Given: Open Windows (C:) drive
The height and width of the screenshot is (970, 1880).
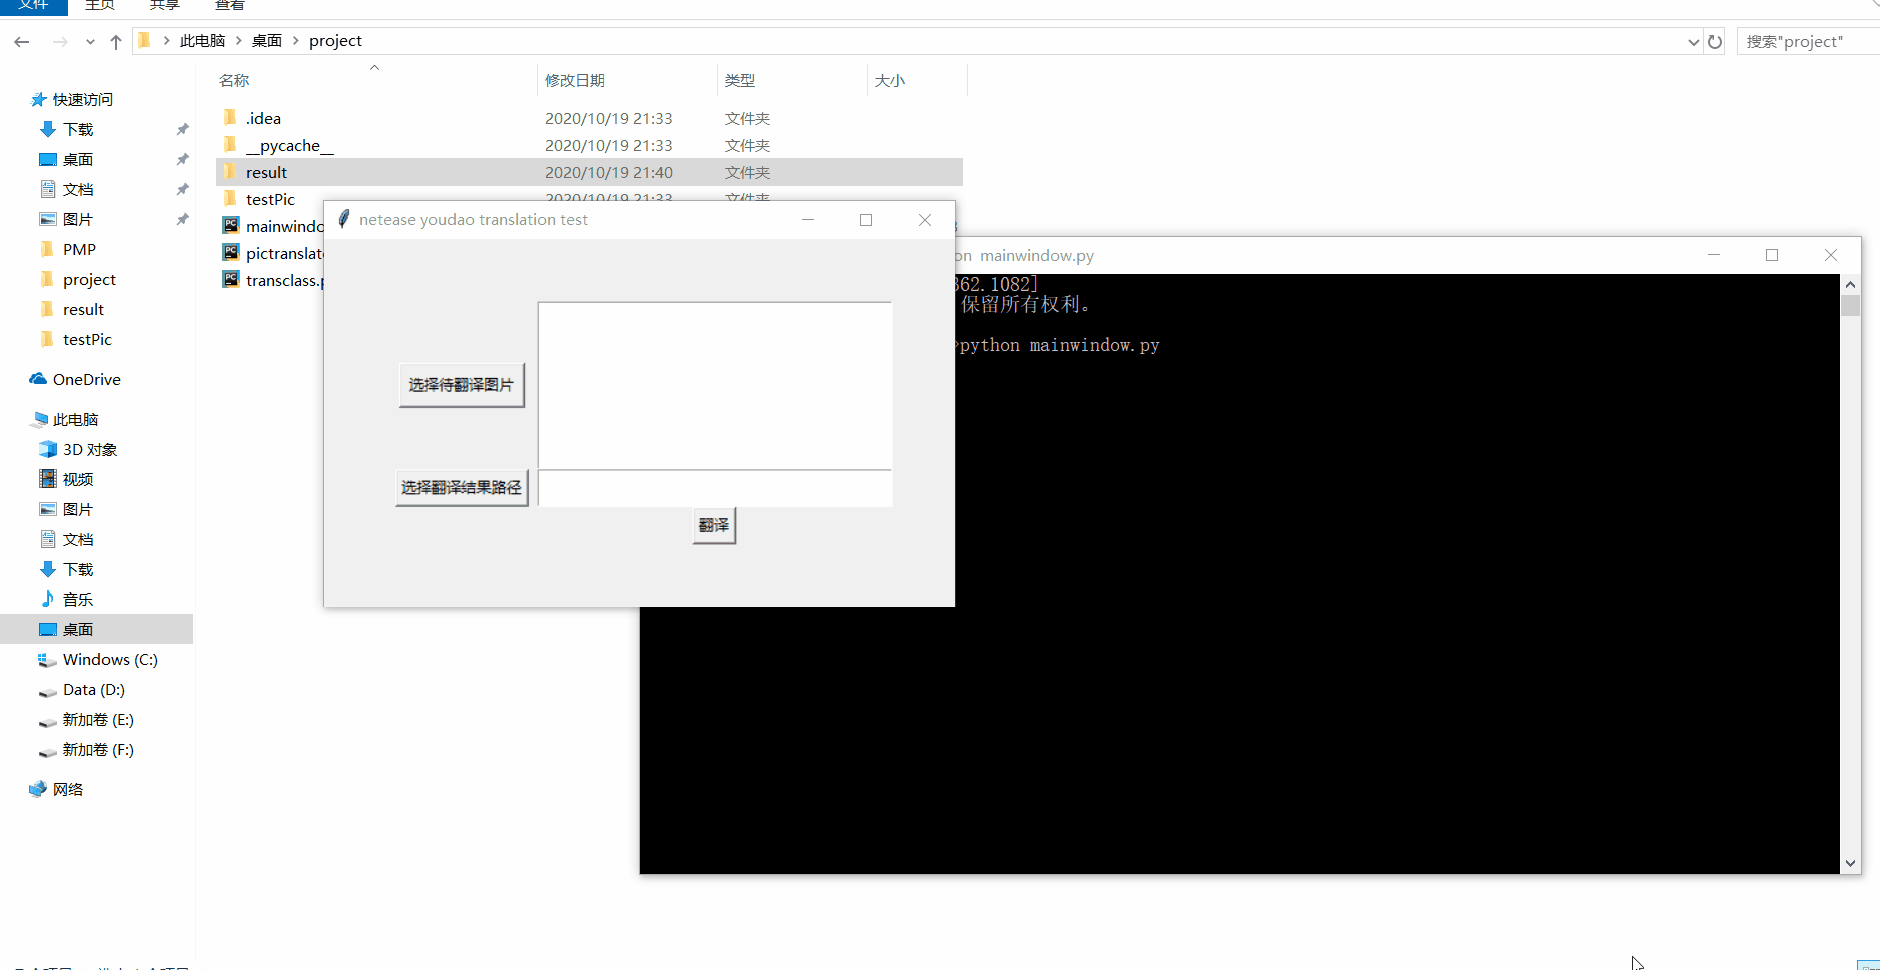Looking at the screenshot, I should click(110, 659).
